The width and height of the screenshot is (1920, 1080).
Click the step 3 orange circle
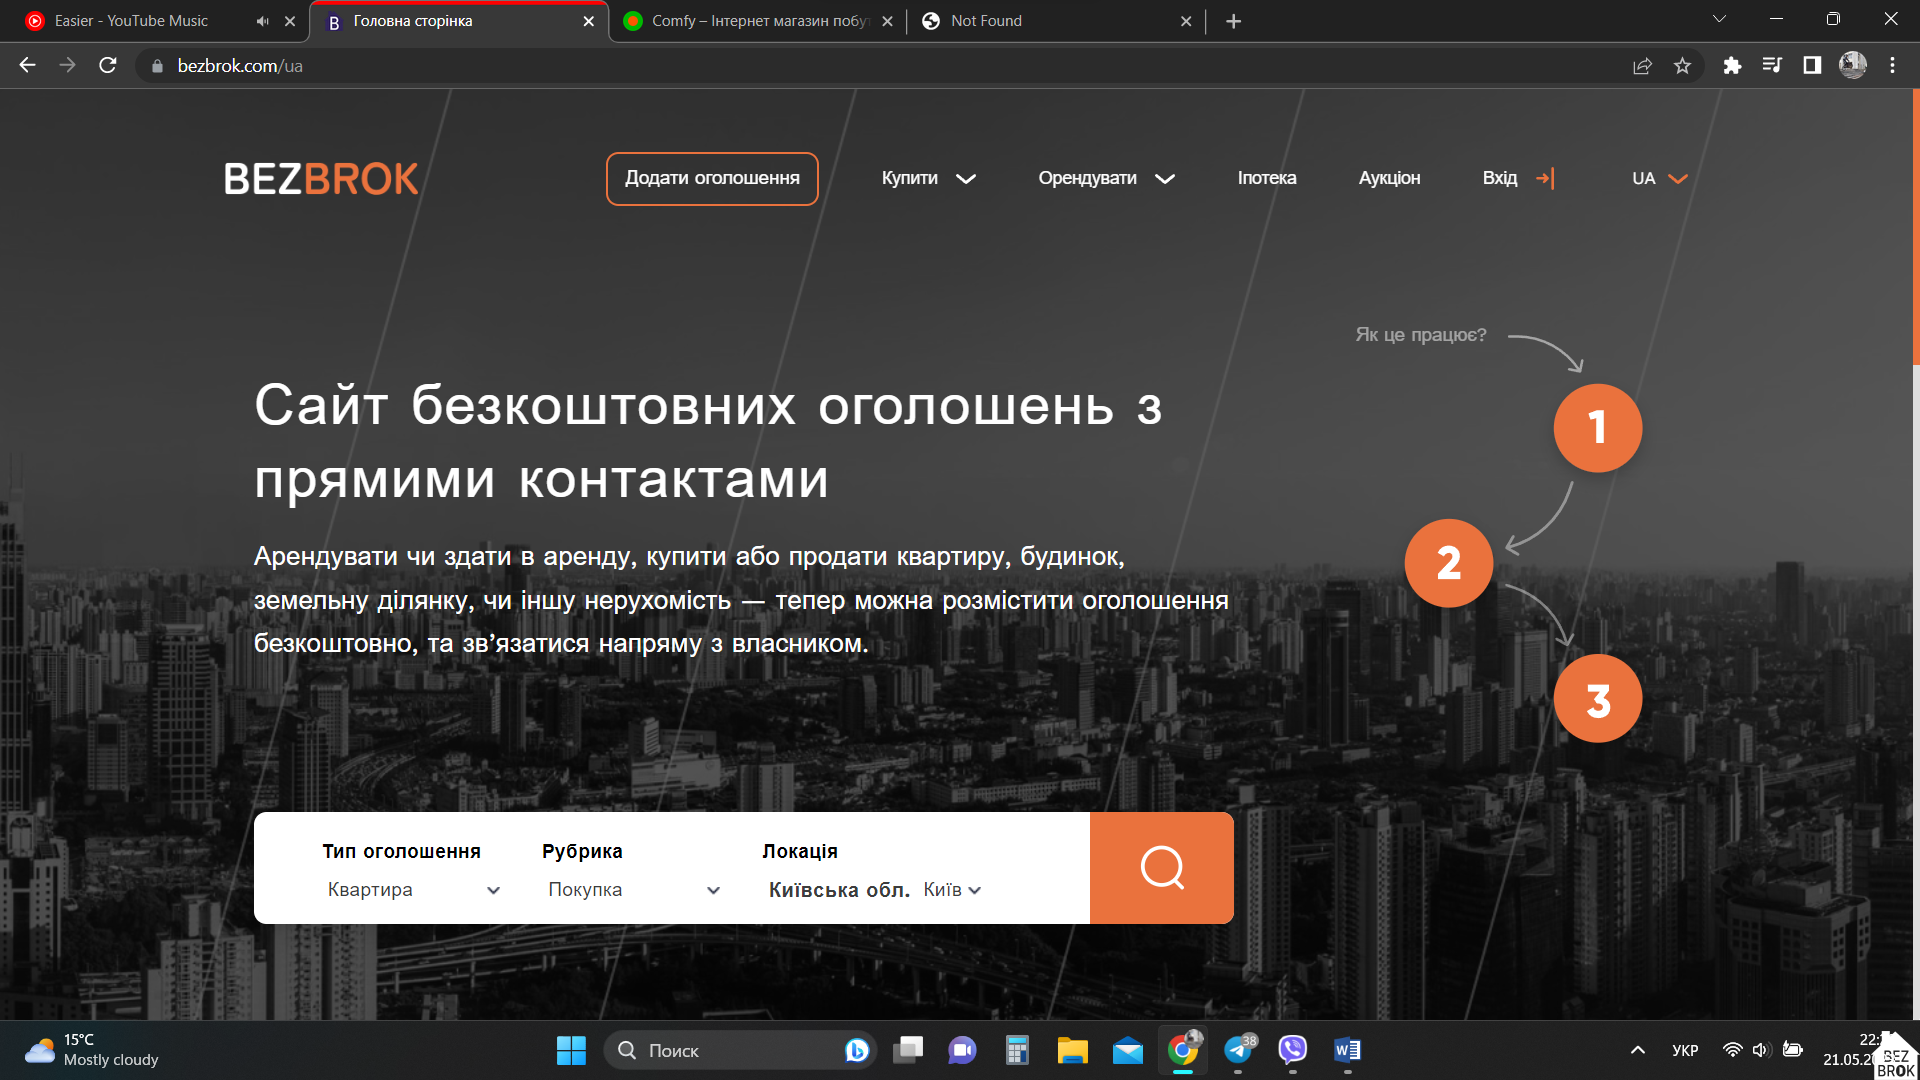1597,699
